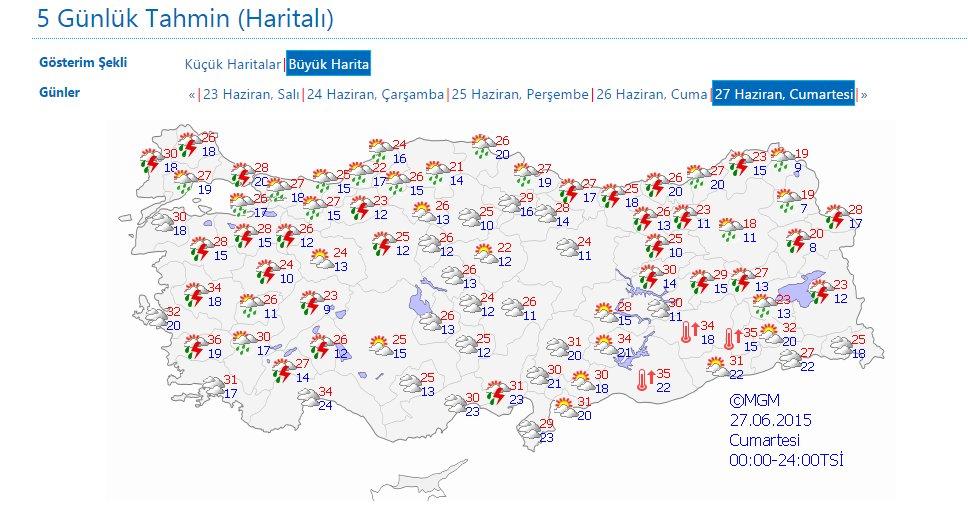Switch to 25 Haziran, Perşembe day
This screenshot has width=968, height=514.
pyautogui.click(x=520, y=94)
